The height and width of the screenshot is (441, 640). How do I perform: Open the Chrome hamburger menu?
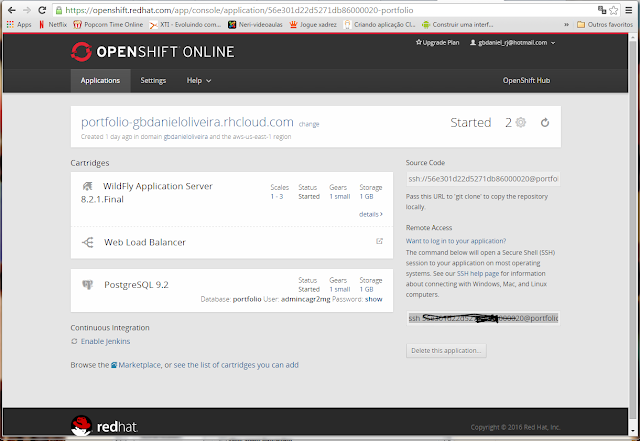(x=629, y=10)
